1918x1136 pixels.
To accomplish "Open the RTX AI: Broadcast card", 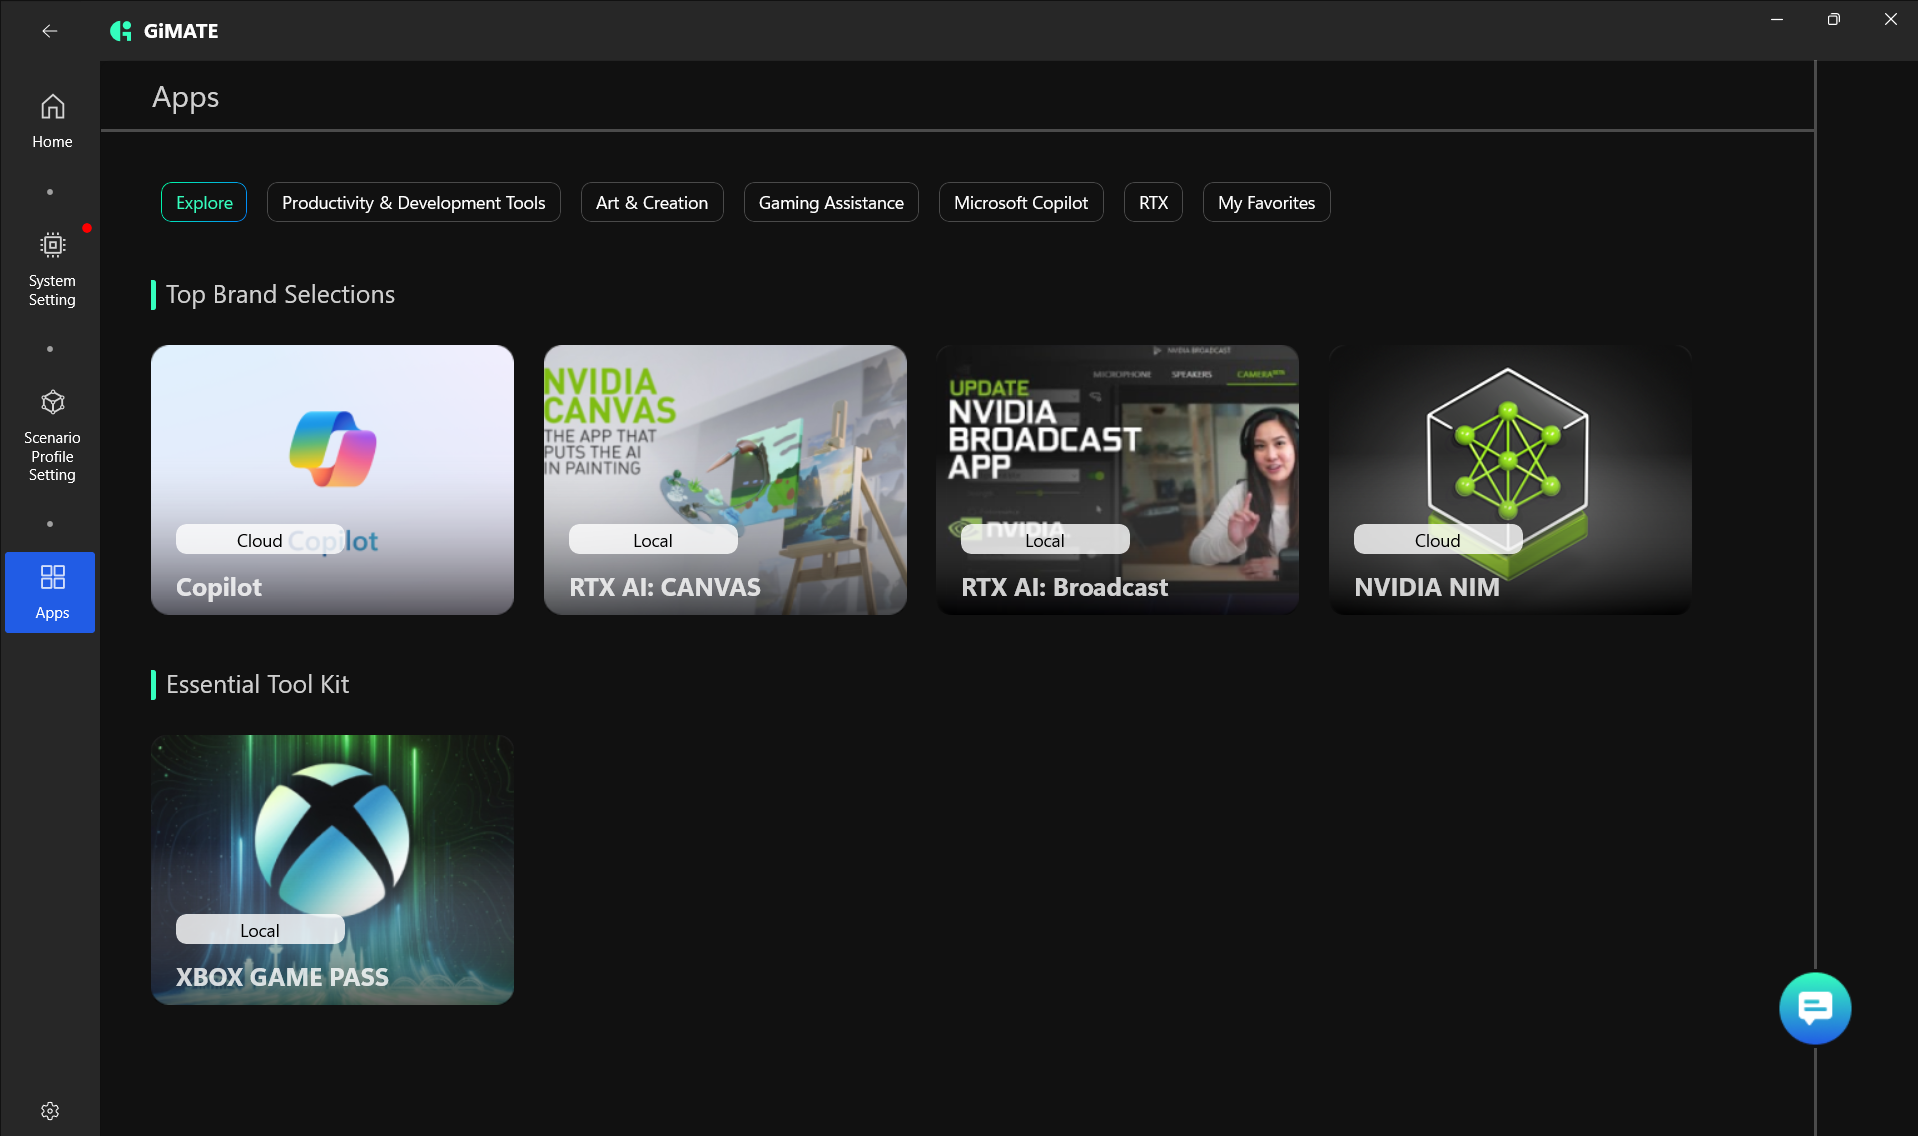I will click(1118, 480).
